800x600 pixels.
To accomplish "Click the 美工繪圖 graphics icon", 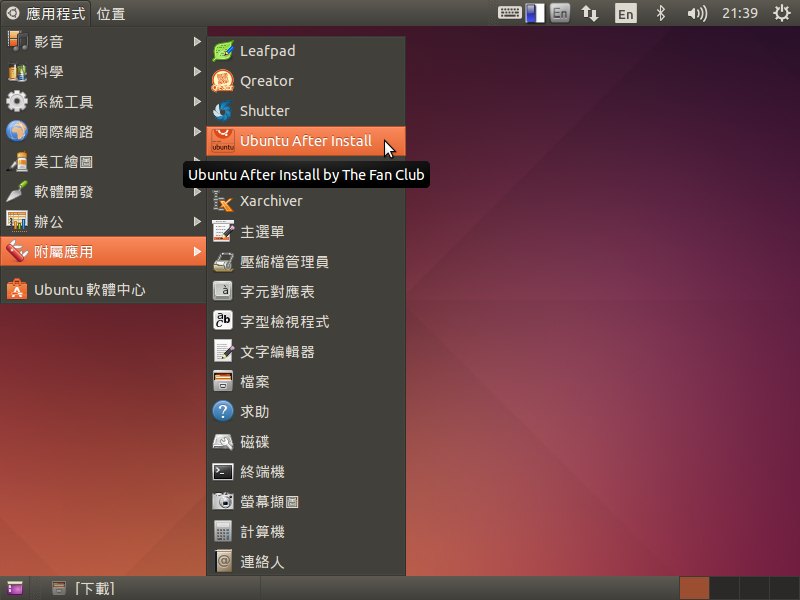I will pos(17,162).
